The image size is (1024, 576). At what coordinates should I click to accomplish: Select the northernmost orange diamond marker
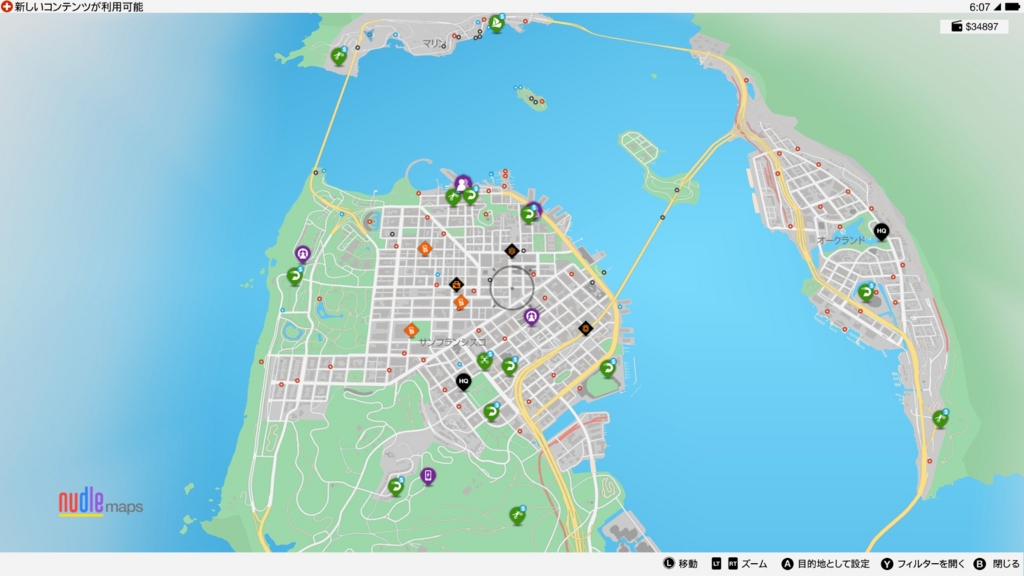[x=424, y=249]
